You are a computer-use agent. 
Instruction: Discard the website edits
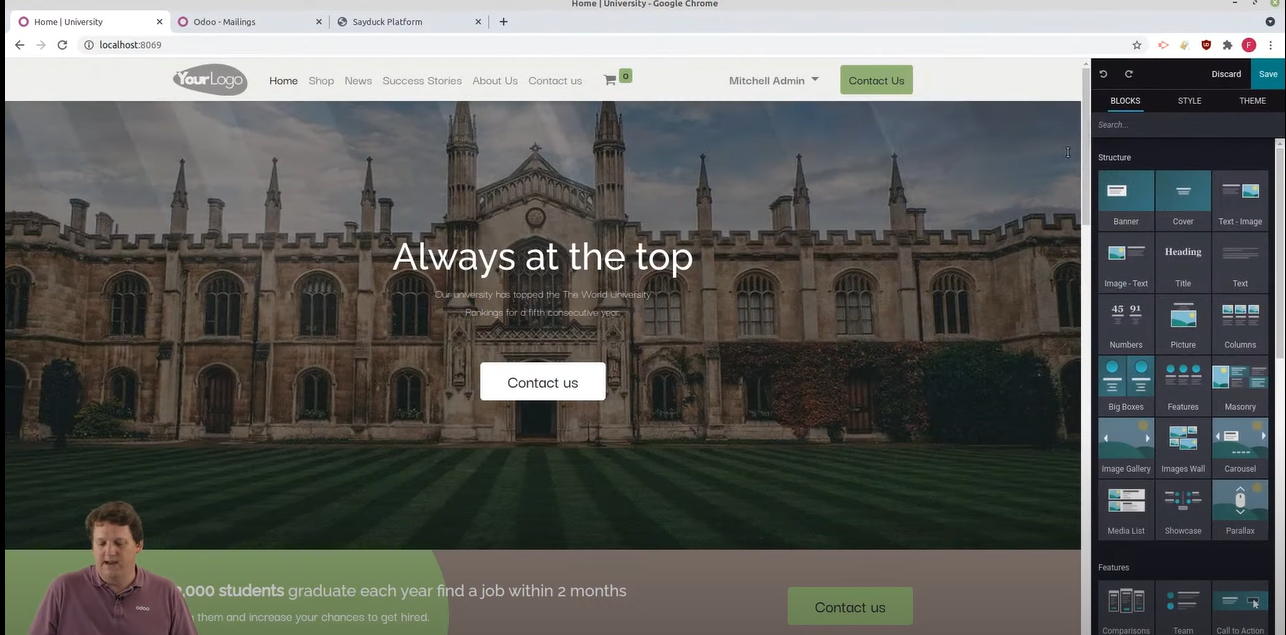point(1226,74)
